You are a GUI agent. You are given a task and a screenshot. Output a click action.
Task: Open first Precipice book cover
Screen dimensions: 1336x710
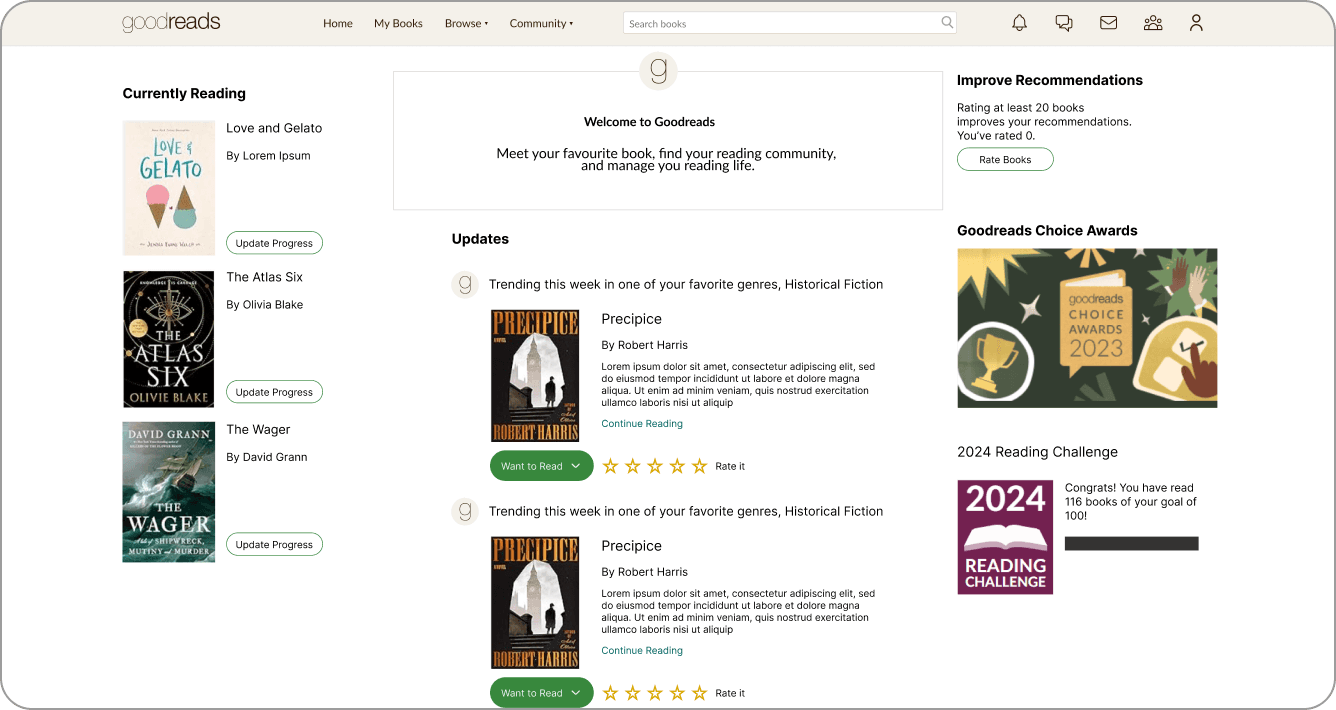pos(535,376)
